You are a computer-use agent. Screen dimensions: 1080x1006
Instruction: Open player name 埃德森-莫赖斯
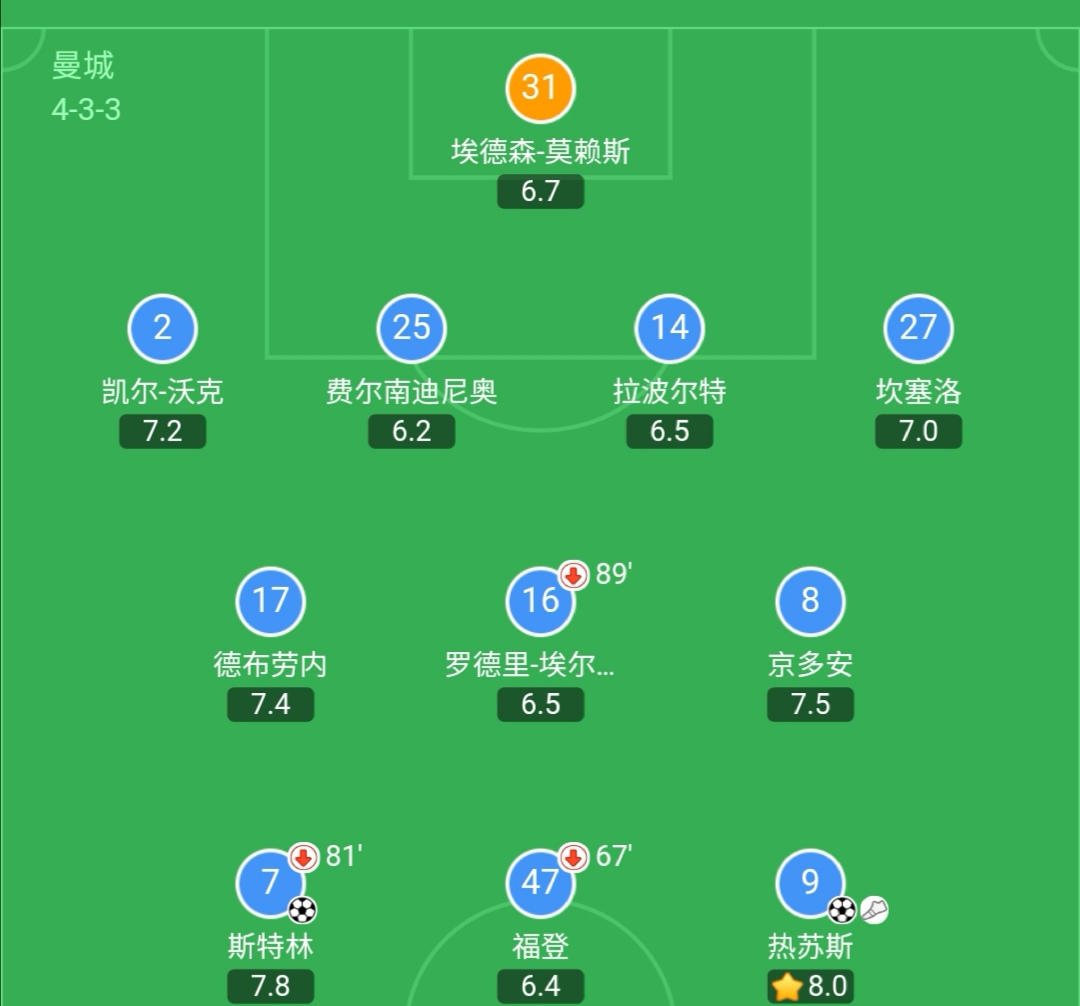[x=540, y=151]
